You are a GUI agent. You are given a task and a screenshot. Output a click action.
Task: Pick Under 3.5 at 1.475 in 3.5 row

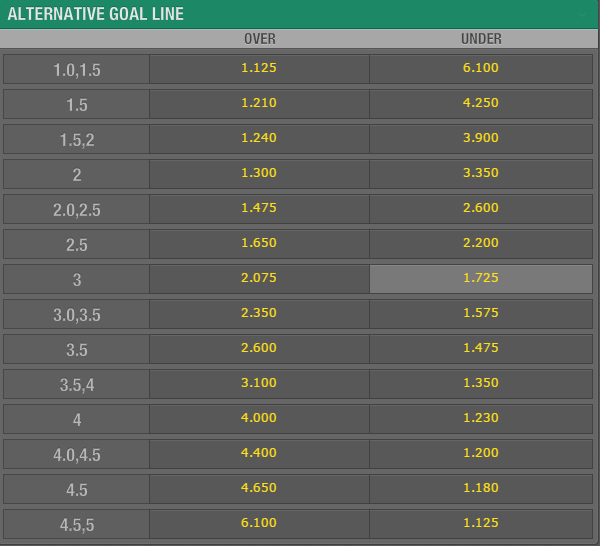481,349
